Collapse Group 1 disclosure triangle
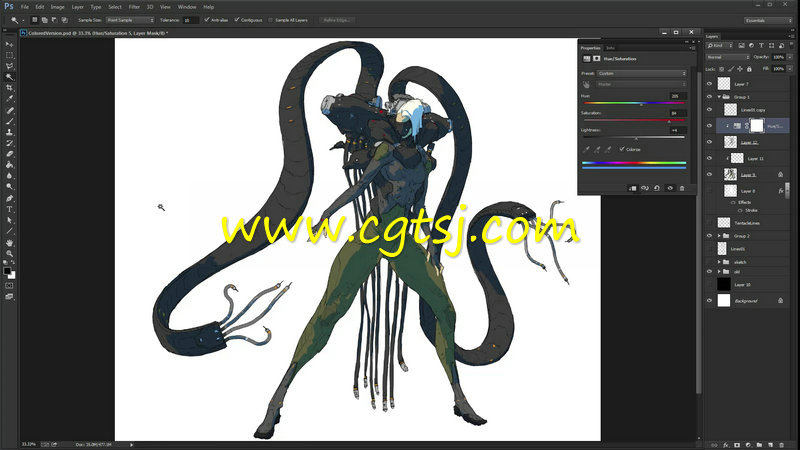Image resolution: width=800 pixels, height=450 pixels. (719, 96)
